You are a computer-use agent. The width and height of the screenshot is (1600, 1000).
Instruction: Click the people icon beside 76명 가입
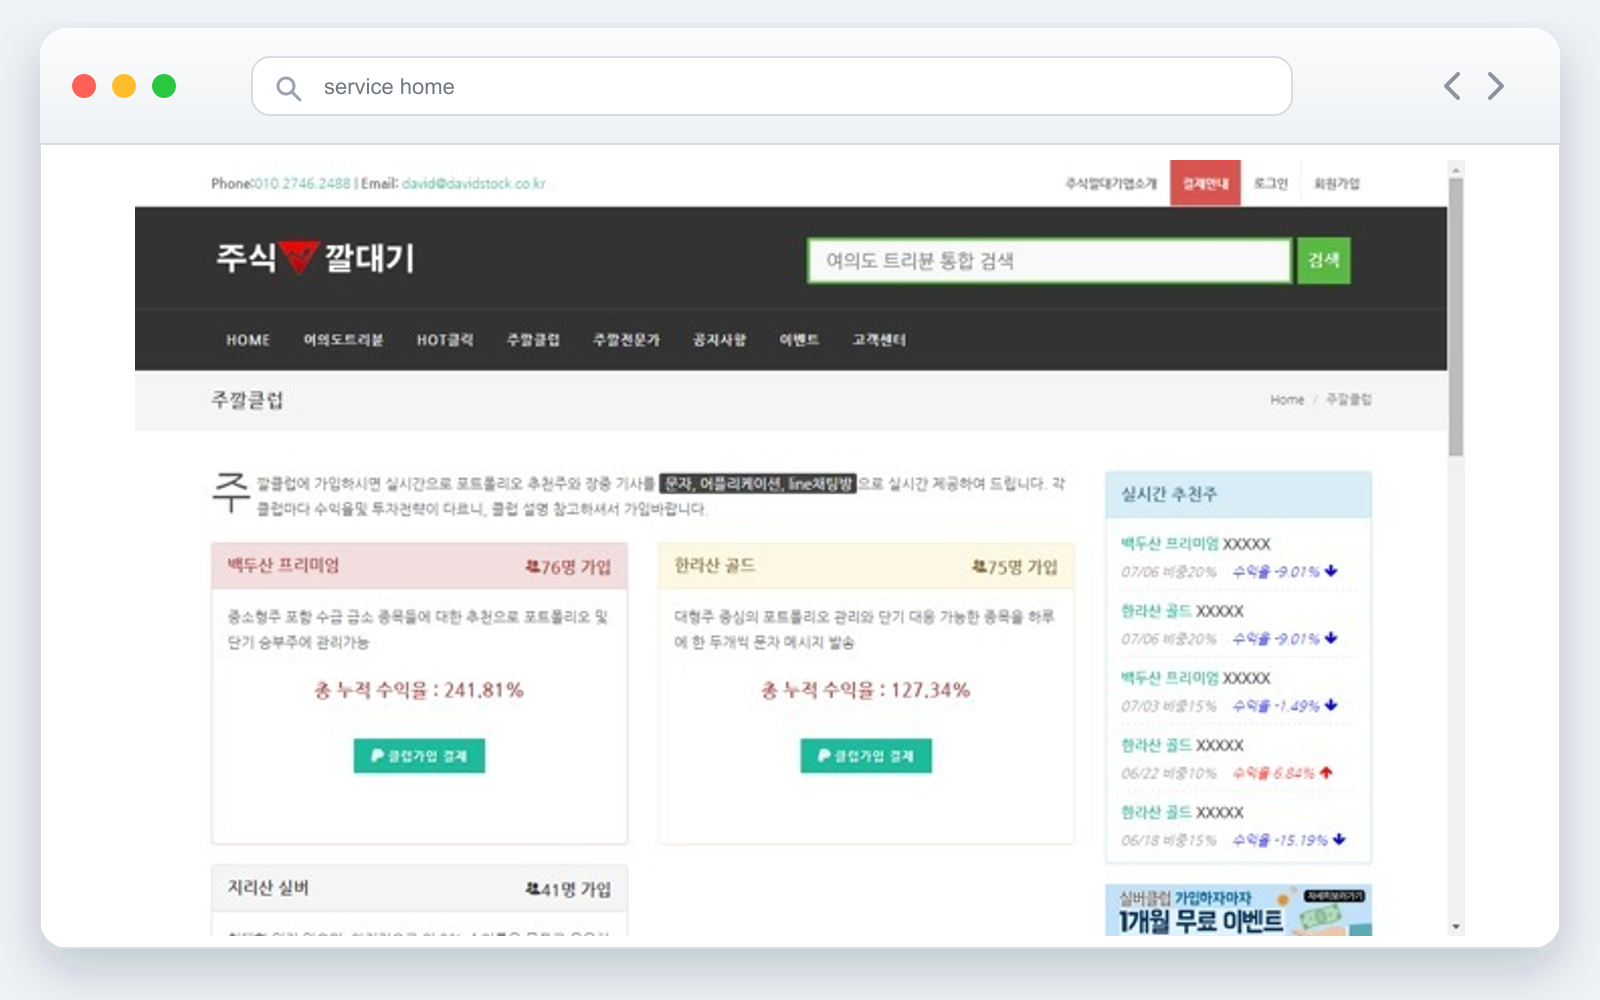(532, 567)
